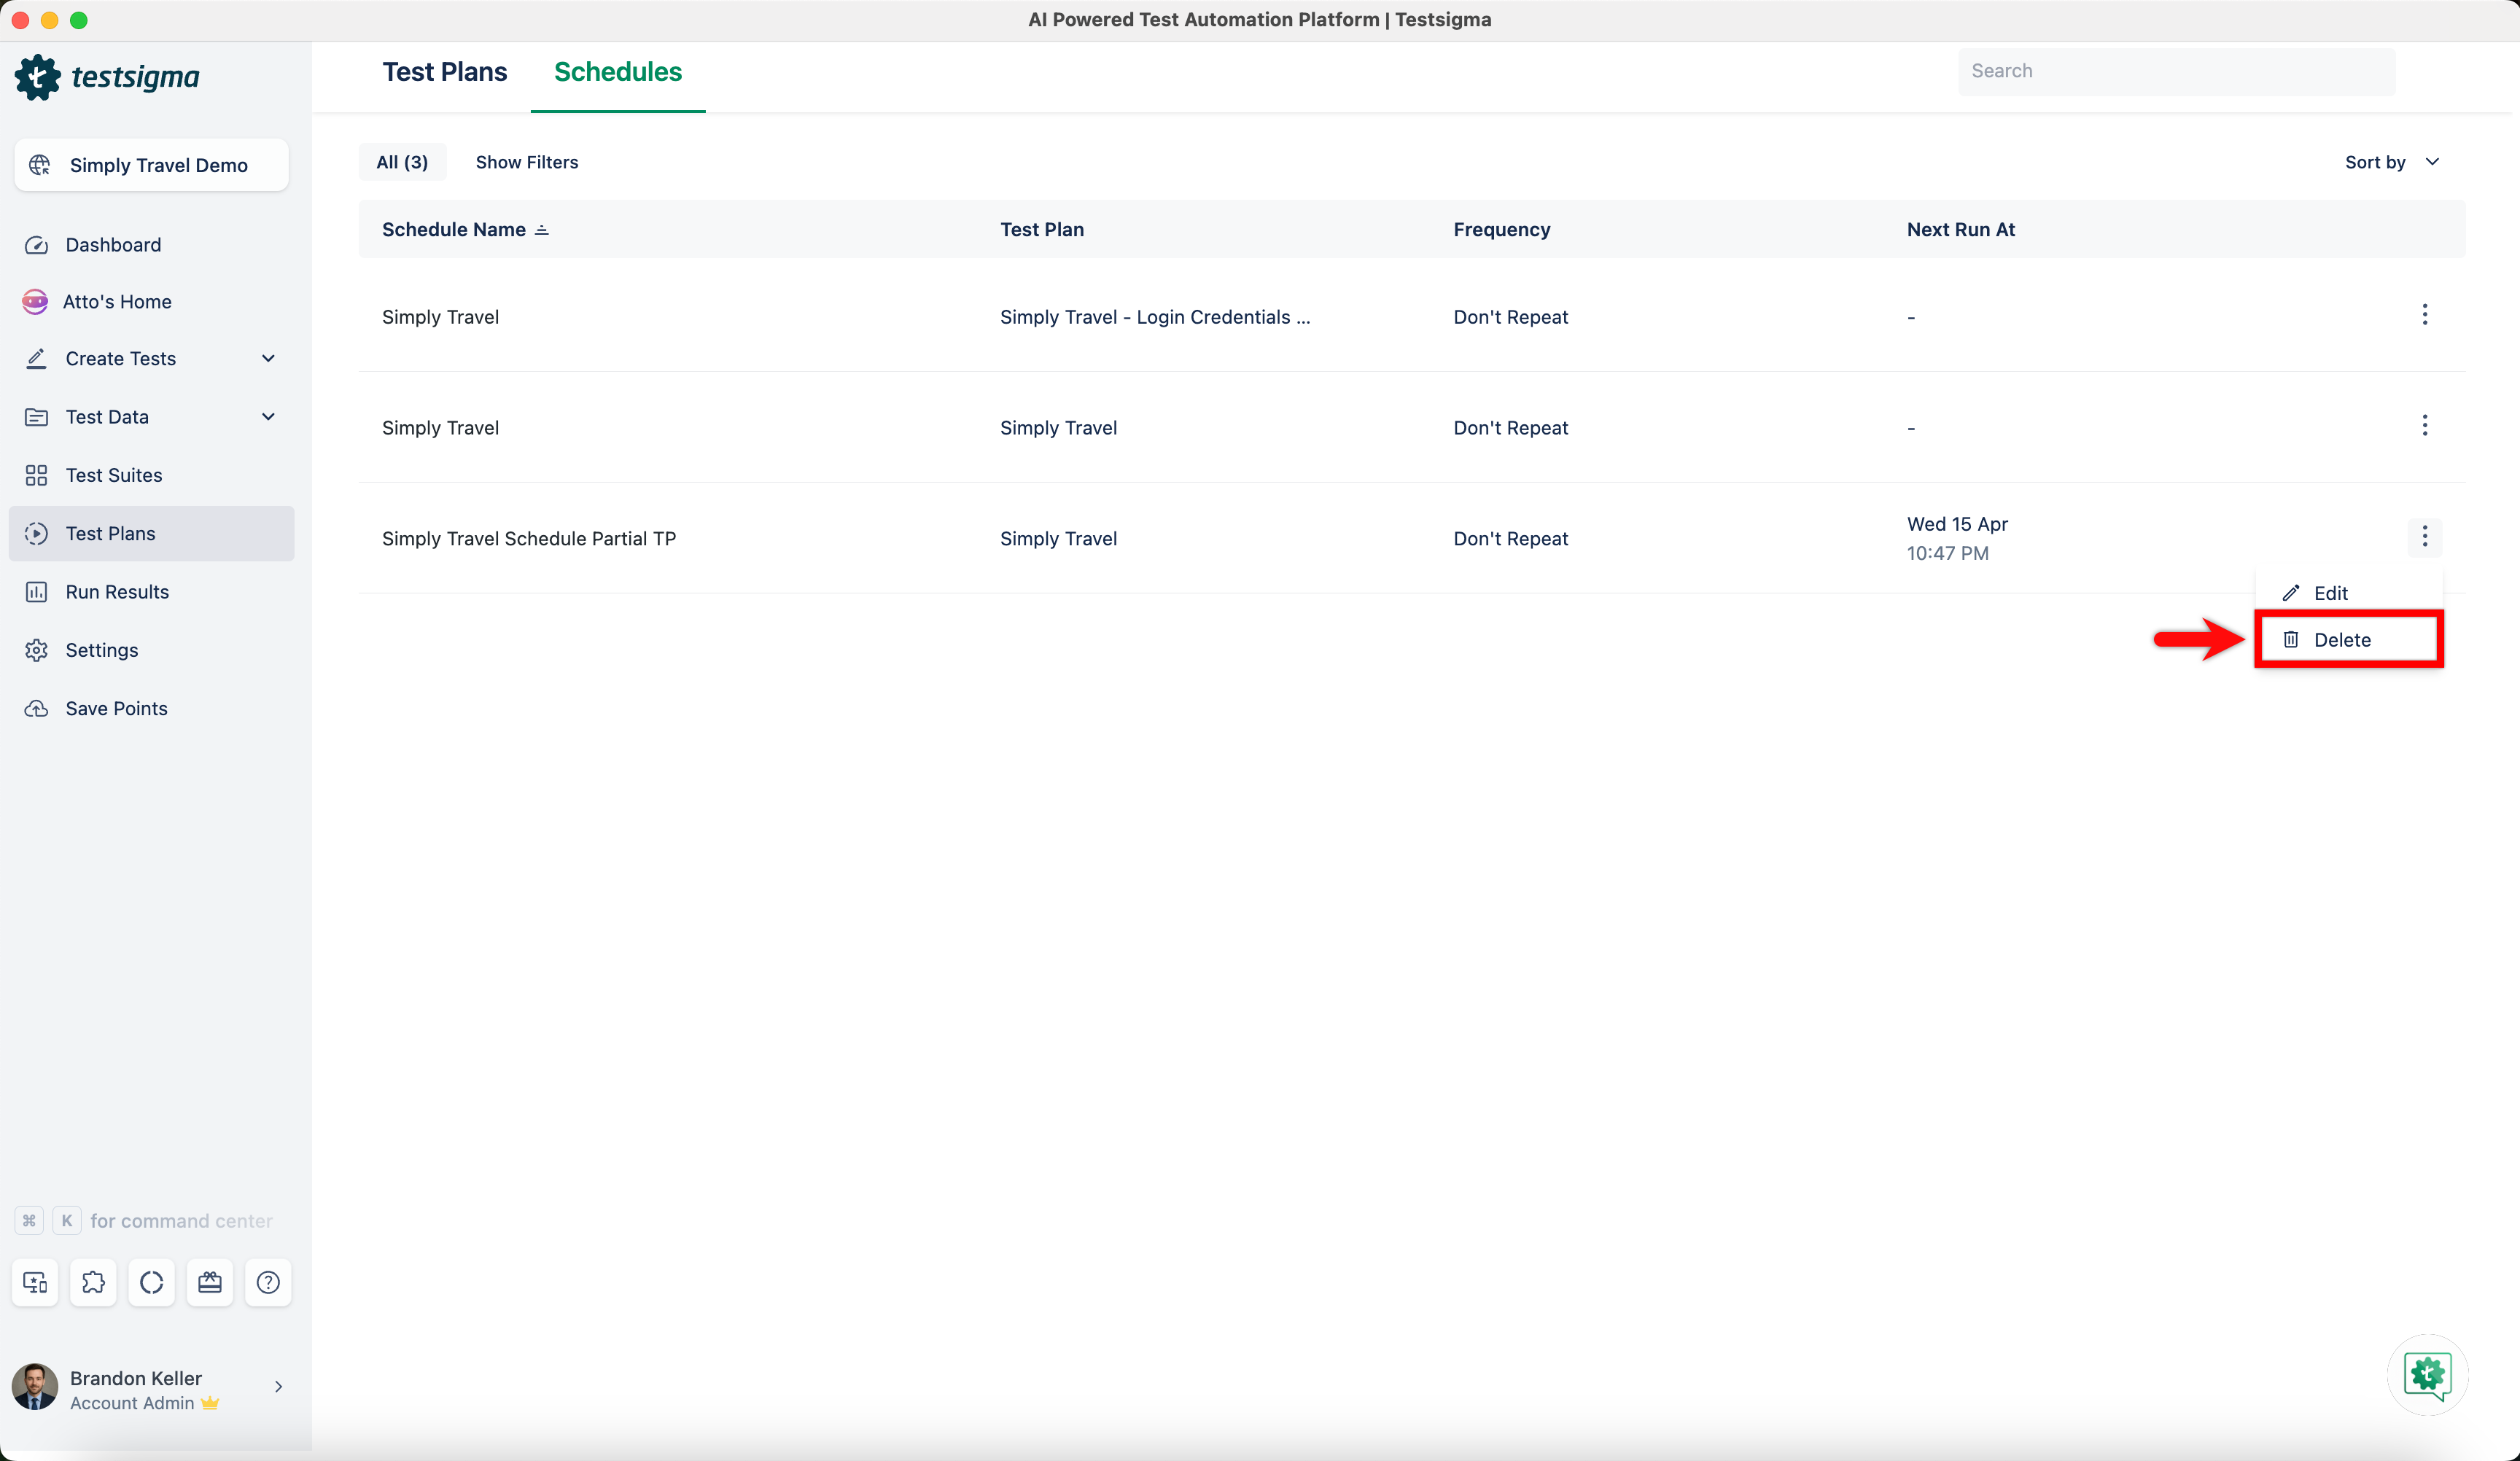Click the "10:47 PM" next run time
This screenshot has height=1461, width=2520.
1947,553
